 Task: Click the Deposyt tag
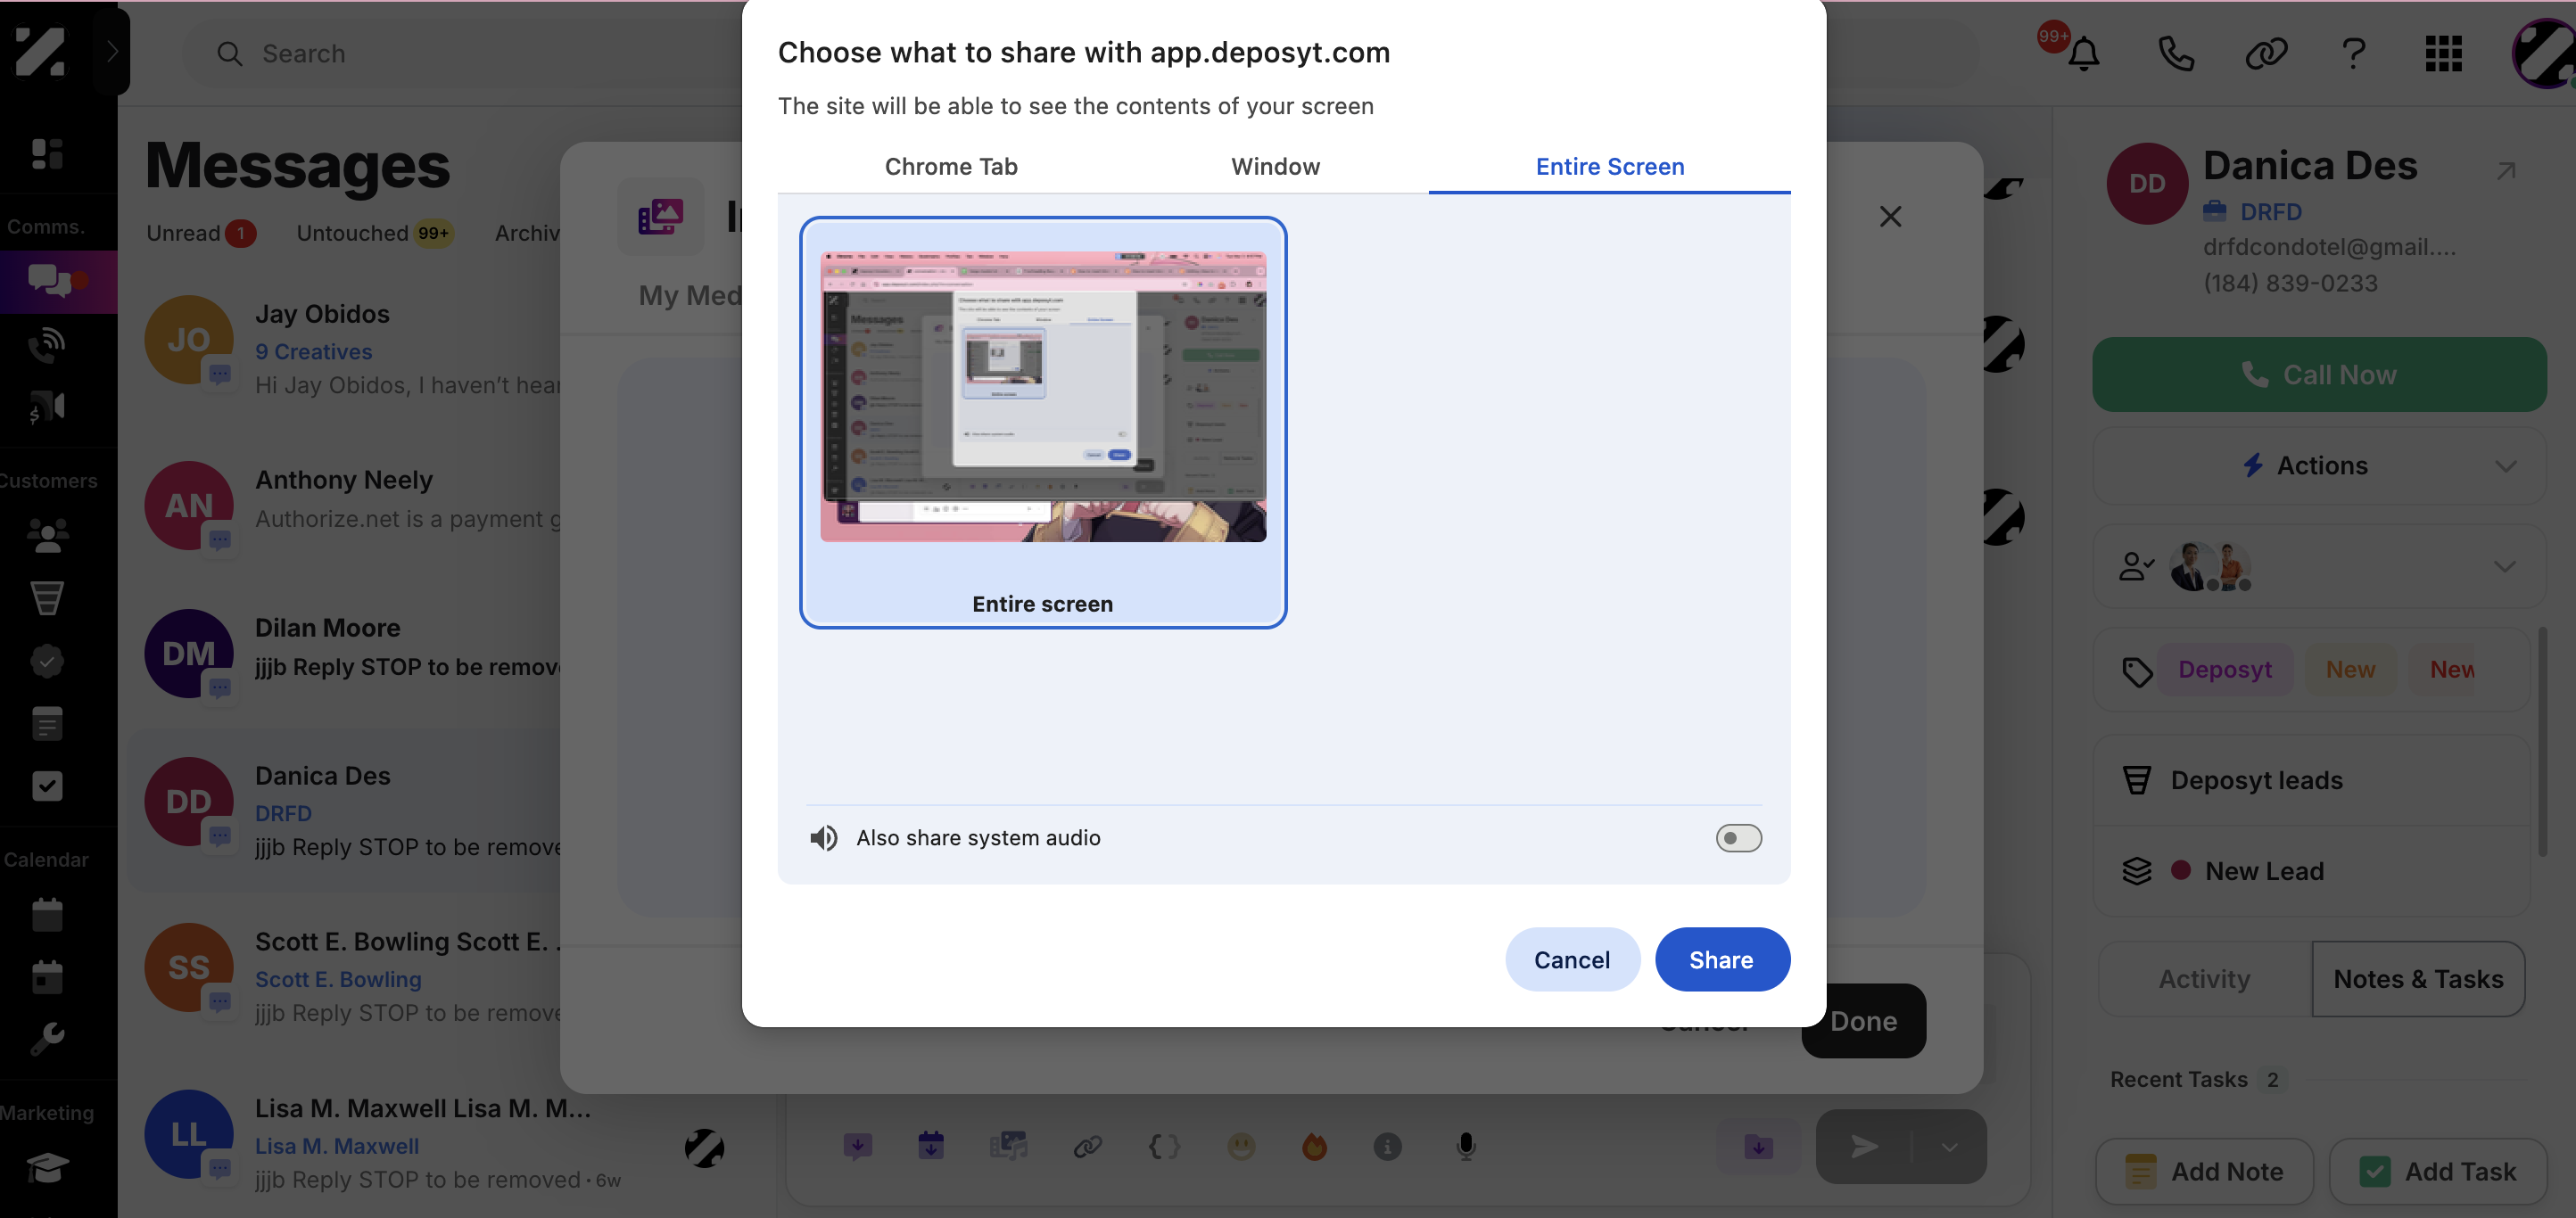pyautogui.click(x=2224, y=670)
